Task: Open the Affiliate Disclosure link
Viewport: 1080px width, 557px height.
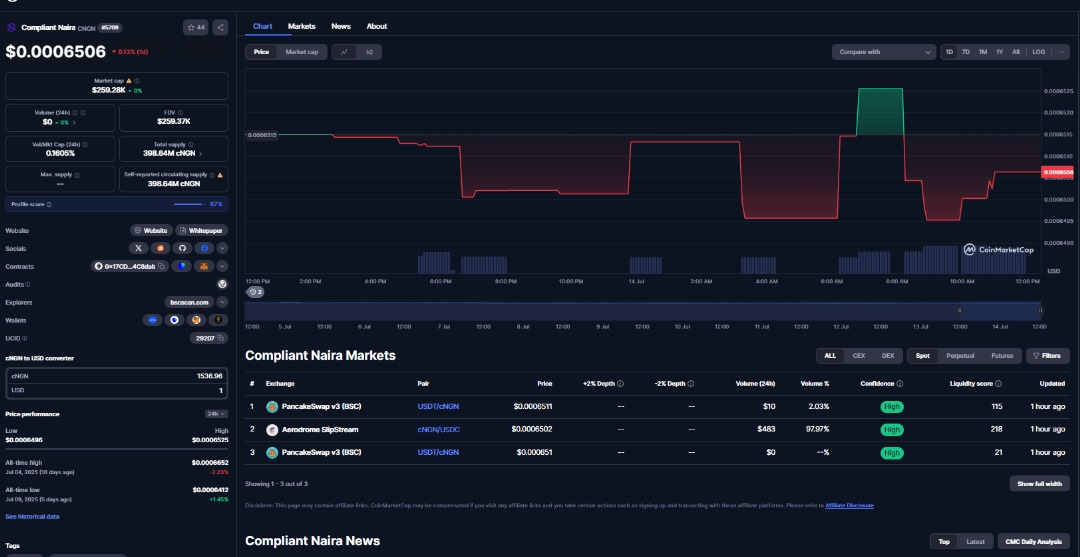Action: coord(849,505)
